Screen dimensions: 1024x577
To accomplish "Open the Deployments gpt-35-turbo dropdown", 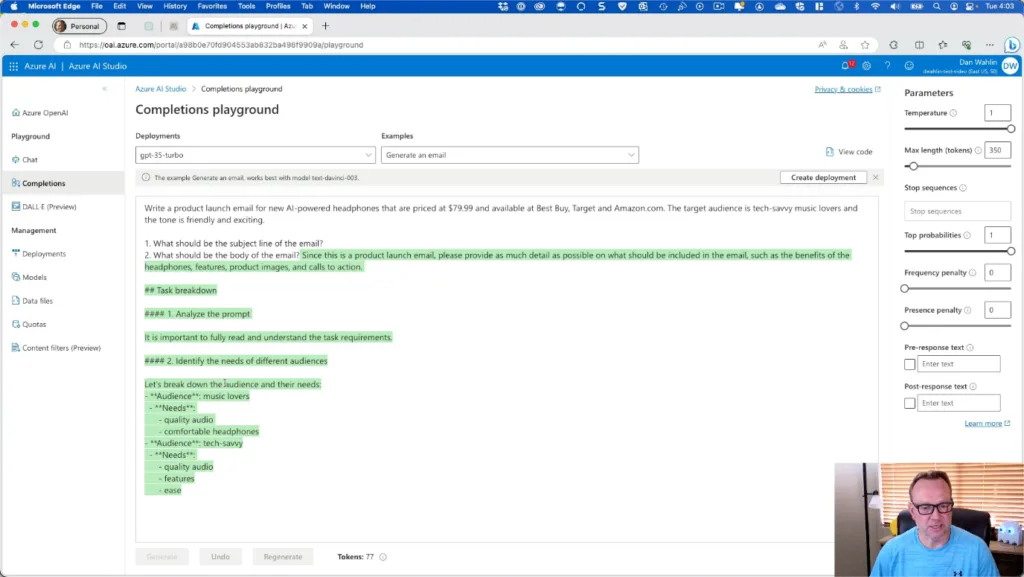I will click(x=255, y=155).
